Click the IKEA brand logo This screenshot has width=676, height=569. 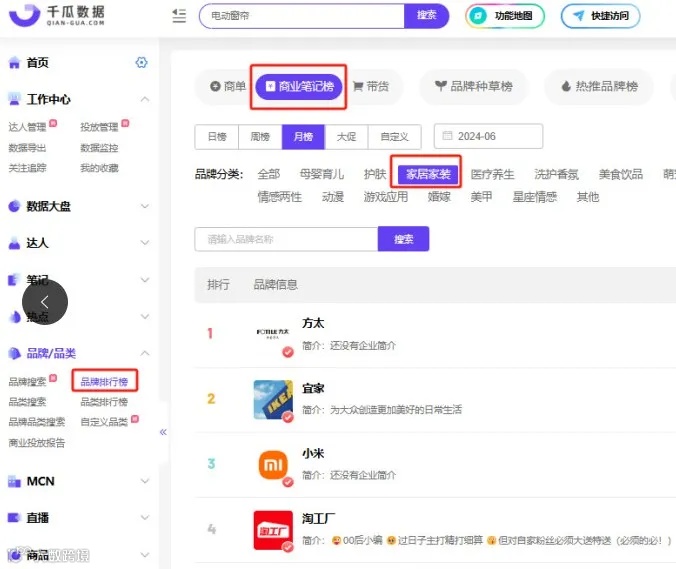pos(273,400)
